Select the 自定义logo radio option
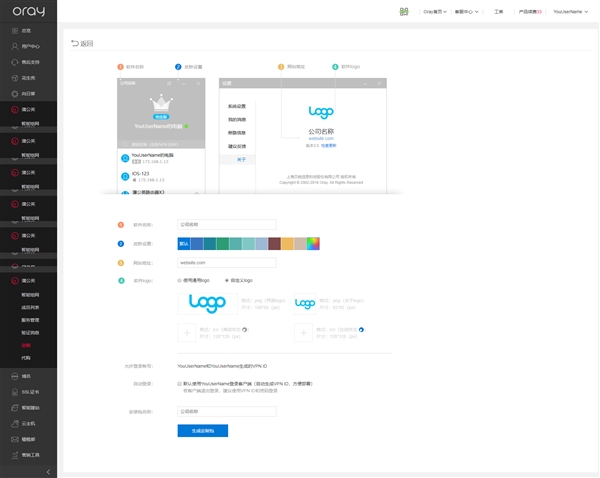The height and width of the screenshot is (478, 600). 226,281
